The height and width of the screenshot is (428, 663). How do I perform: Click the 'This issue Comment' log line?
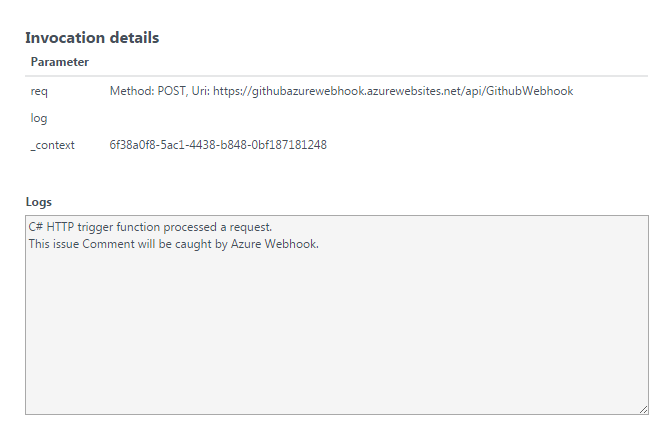173,244
